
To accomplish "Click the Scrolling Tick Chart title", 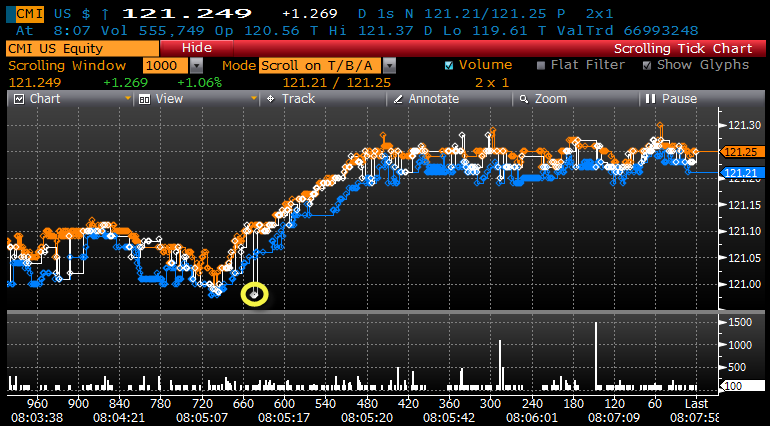I will 683,49.
